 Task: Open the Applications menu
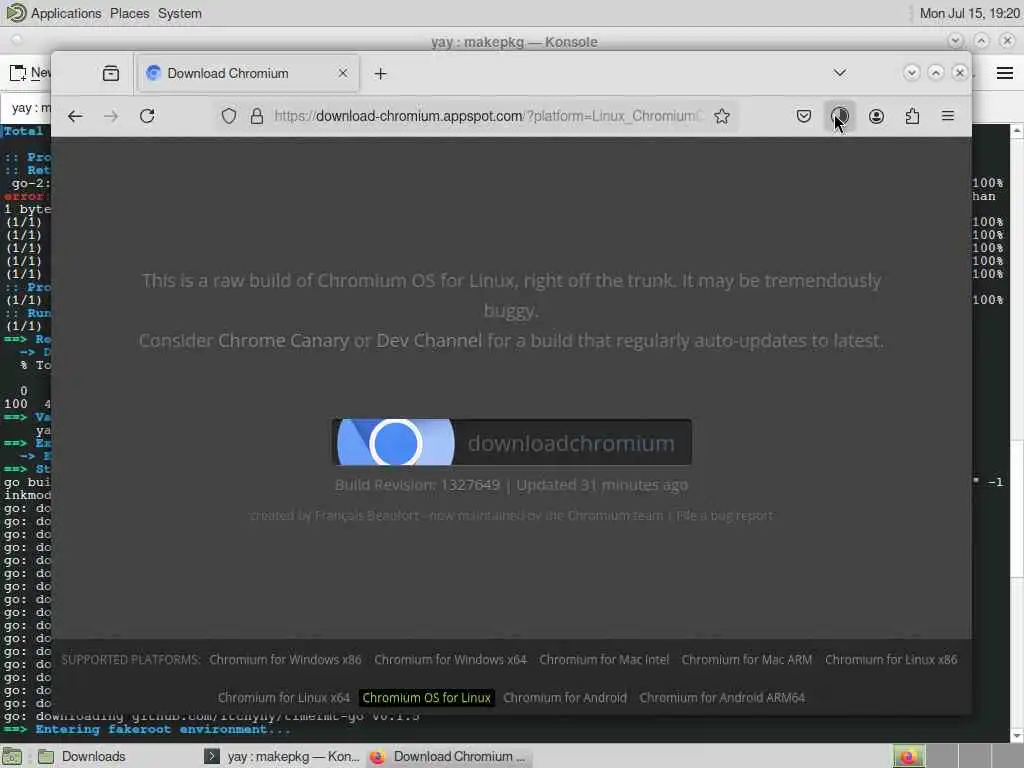coord(66,13)
